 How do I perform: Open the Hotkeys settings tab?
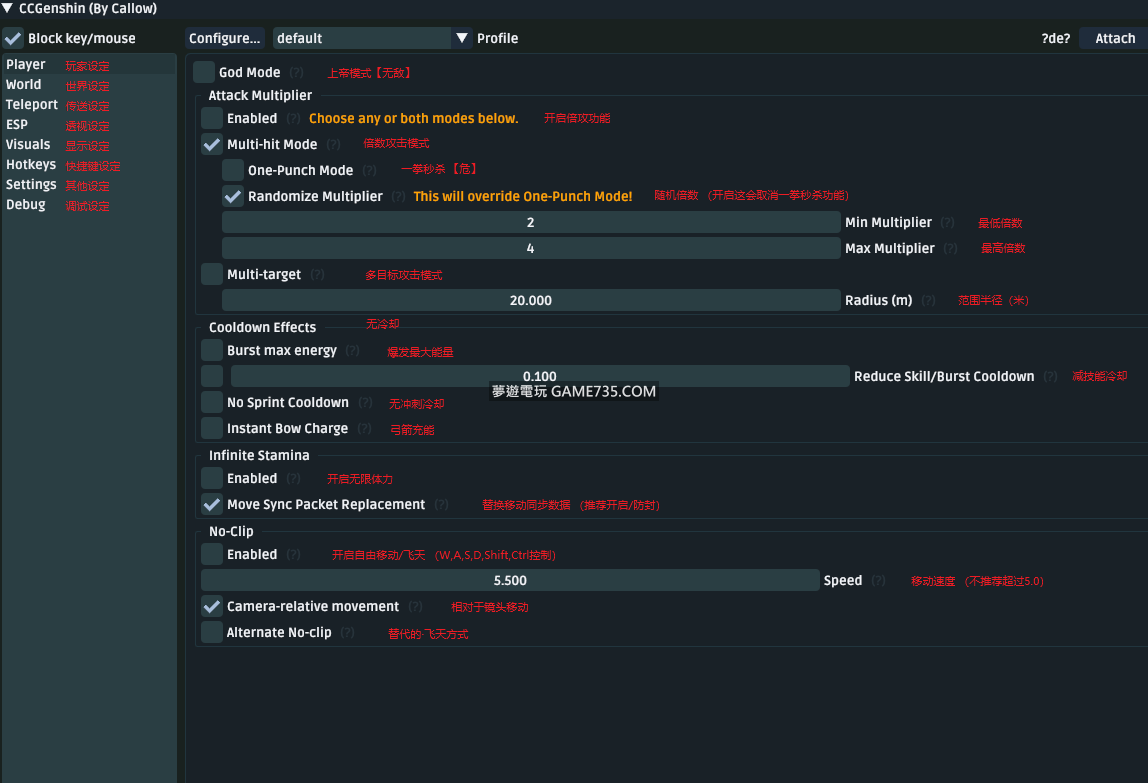(31, 165)
